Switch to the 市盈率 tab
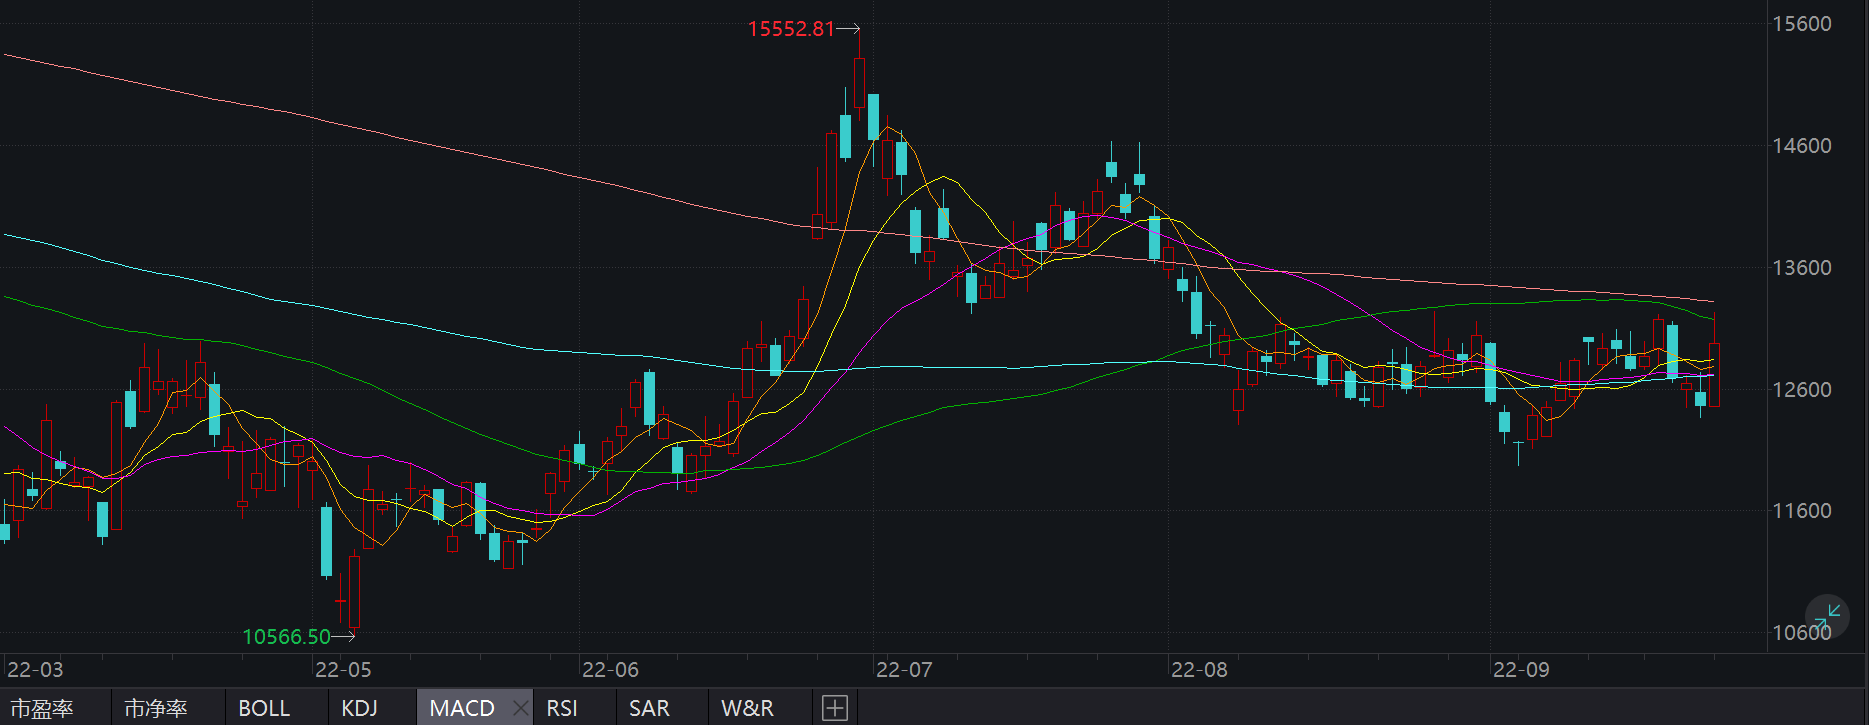Viewport: 1869px width, 725px height. coord(42,708)
